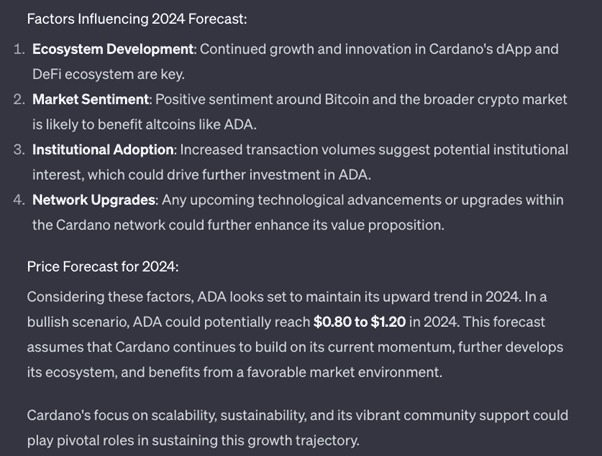This screenshot has width=602, height=456.
Task: Click list number 2 marker
Action: point(19,99)
